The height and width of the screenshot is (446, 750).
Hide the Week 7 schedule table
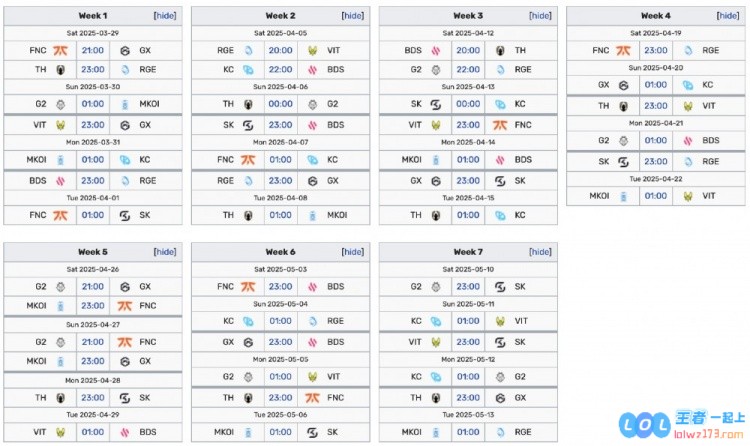(x=540, y=252)
